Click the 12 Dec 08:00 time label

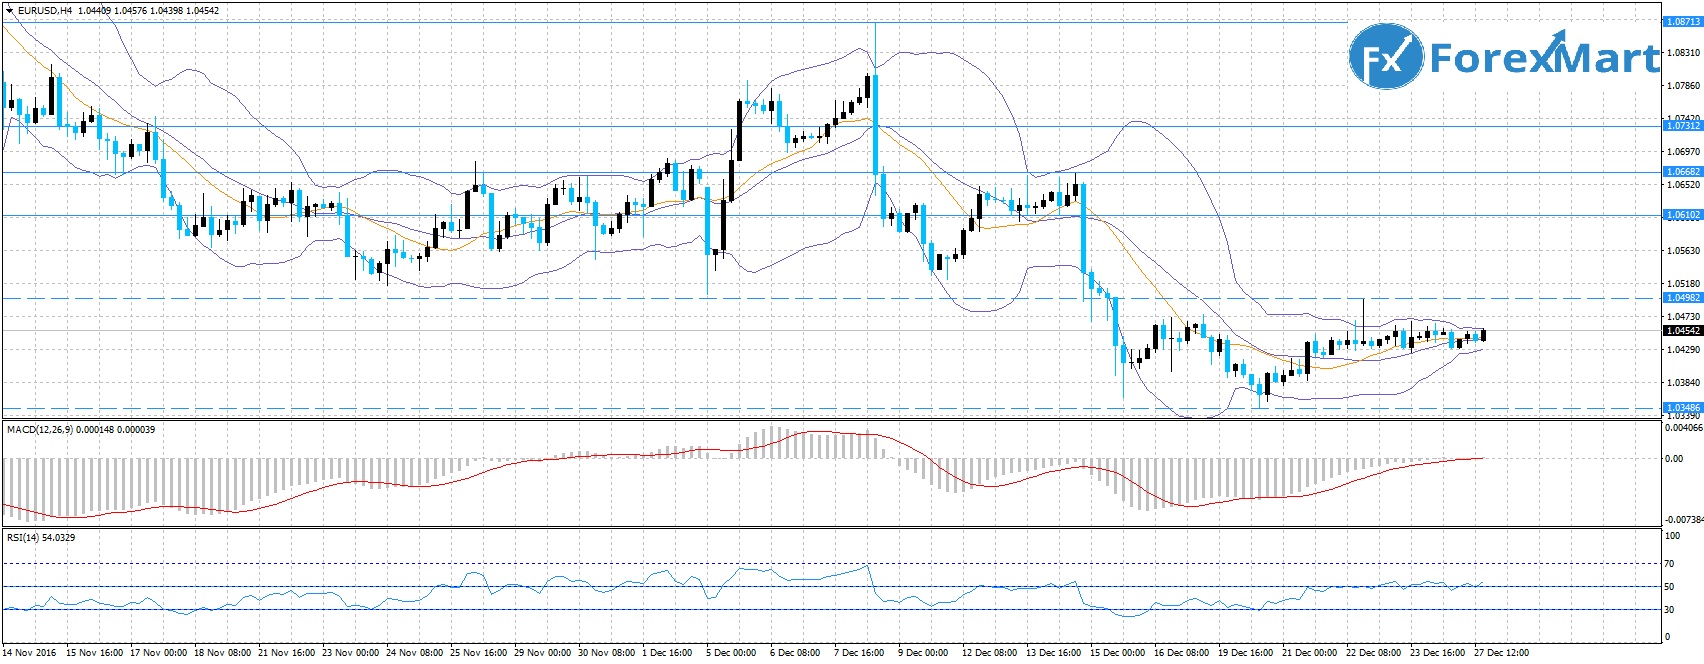tap(990, 653)
